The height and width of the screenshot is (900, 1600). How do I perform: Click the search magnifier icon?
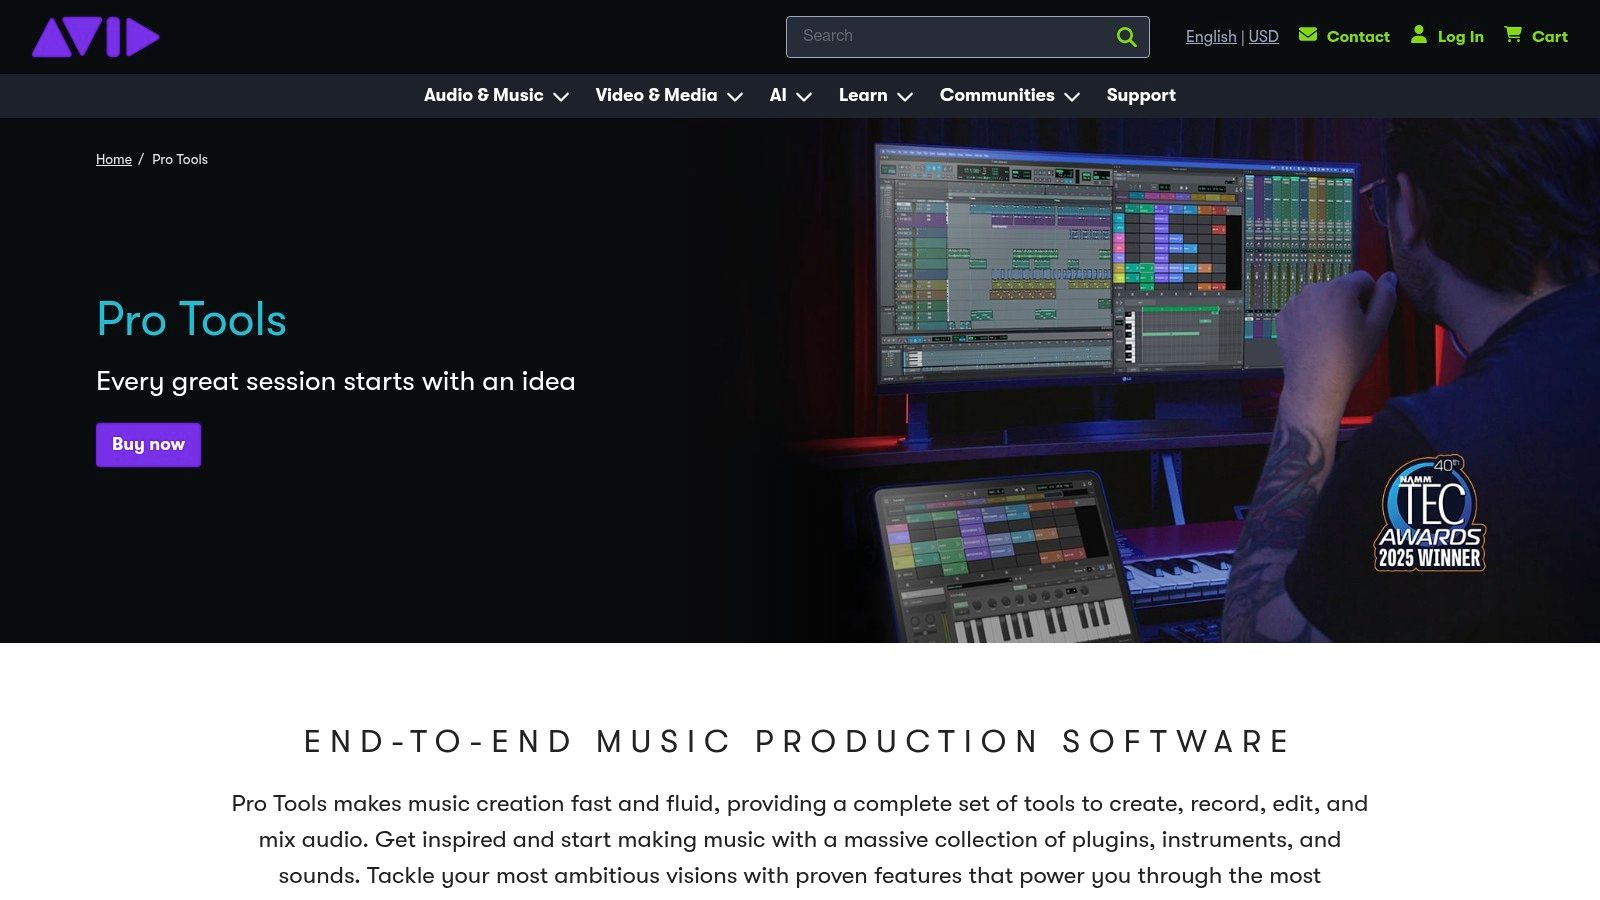[x=1126, y=37]
